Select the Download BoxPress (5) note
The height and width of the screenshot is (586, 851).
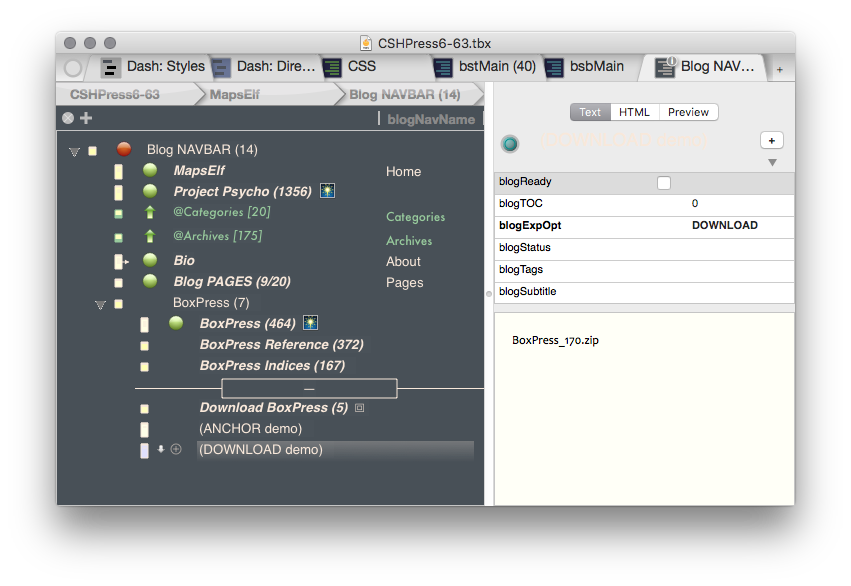click(x=274, y=407)
